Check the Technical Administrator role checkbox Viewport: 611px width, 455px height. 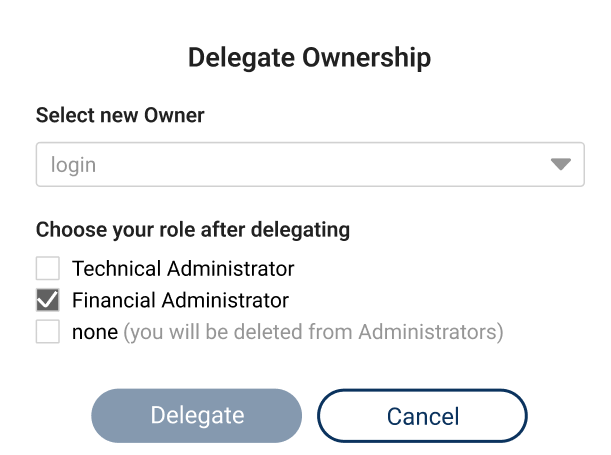click(48, 268)
